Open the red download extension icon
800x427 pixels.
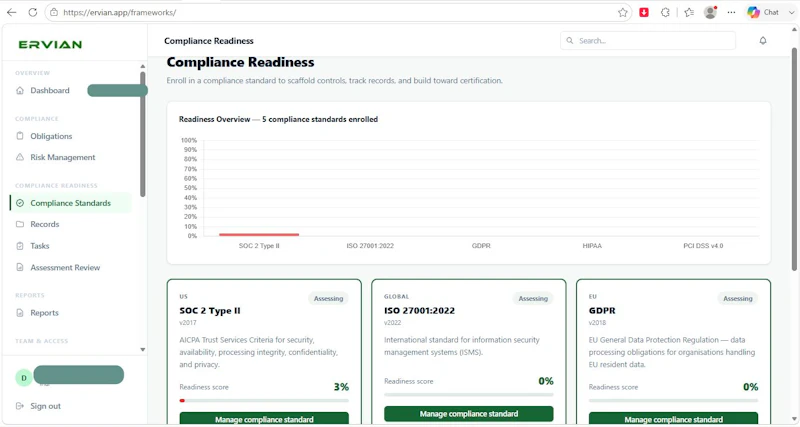(644, 12)
